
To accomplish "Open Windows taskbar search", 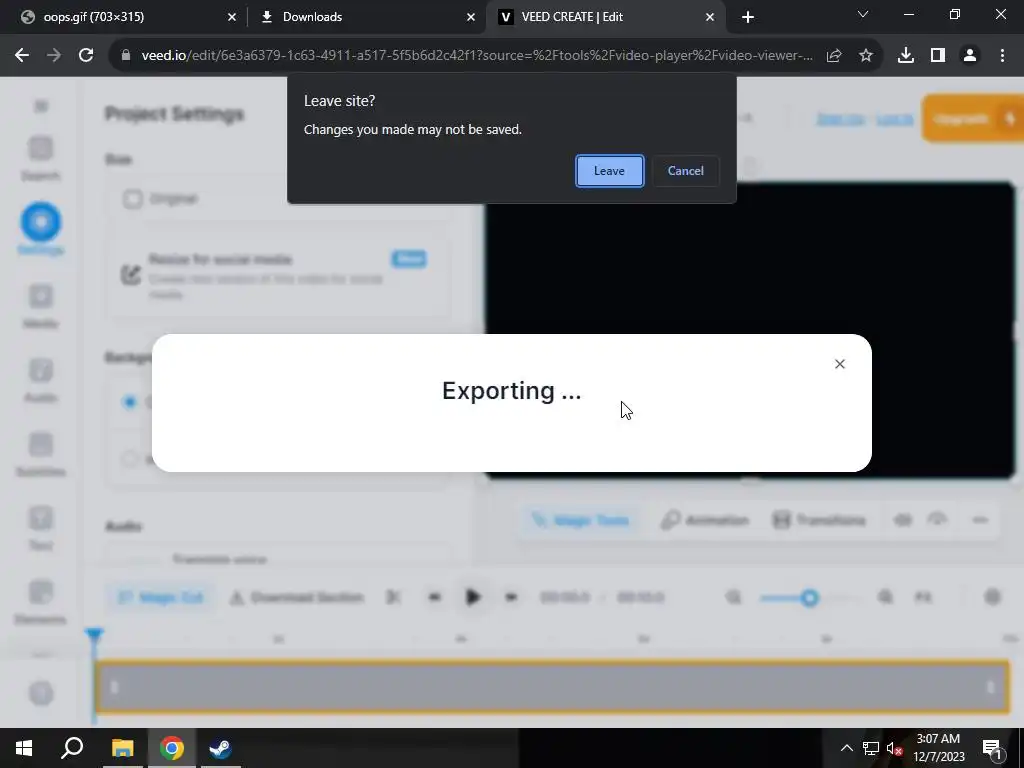I will pyautogui.click(x=72, y=748).
